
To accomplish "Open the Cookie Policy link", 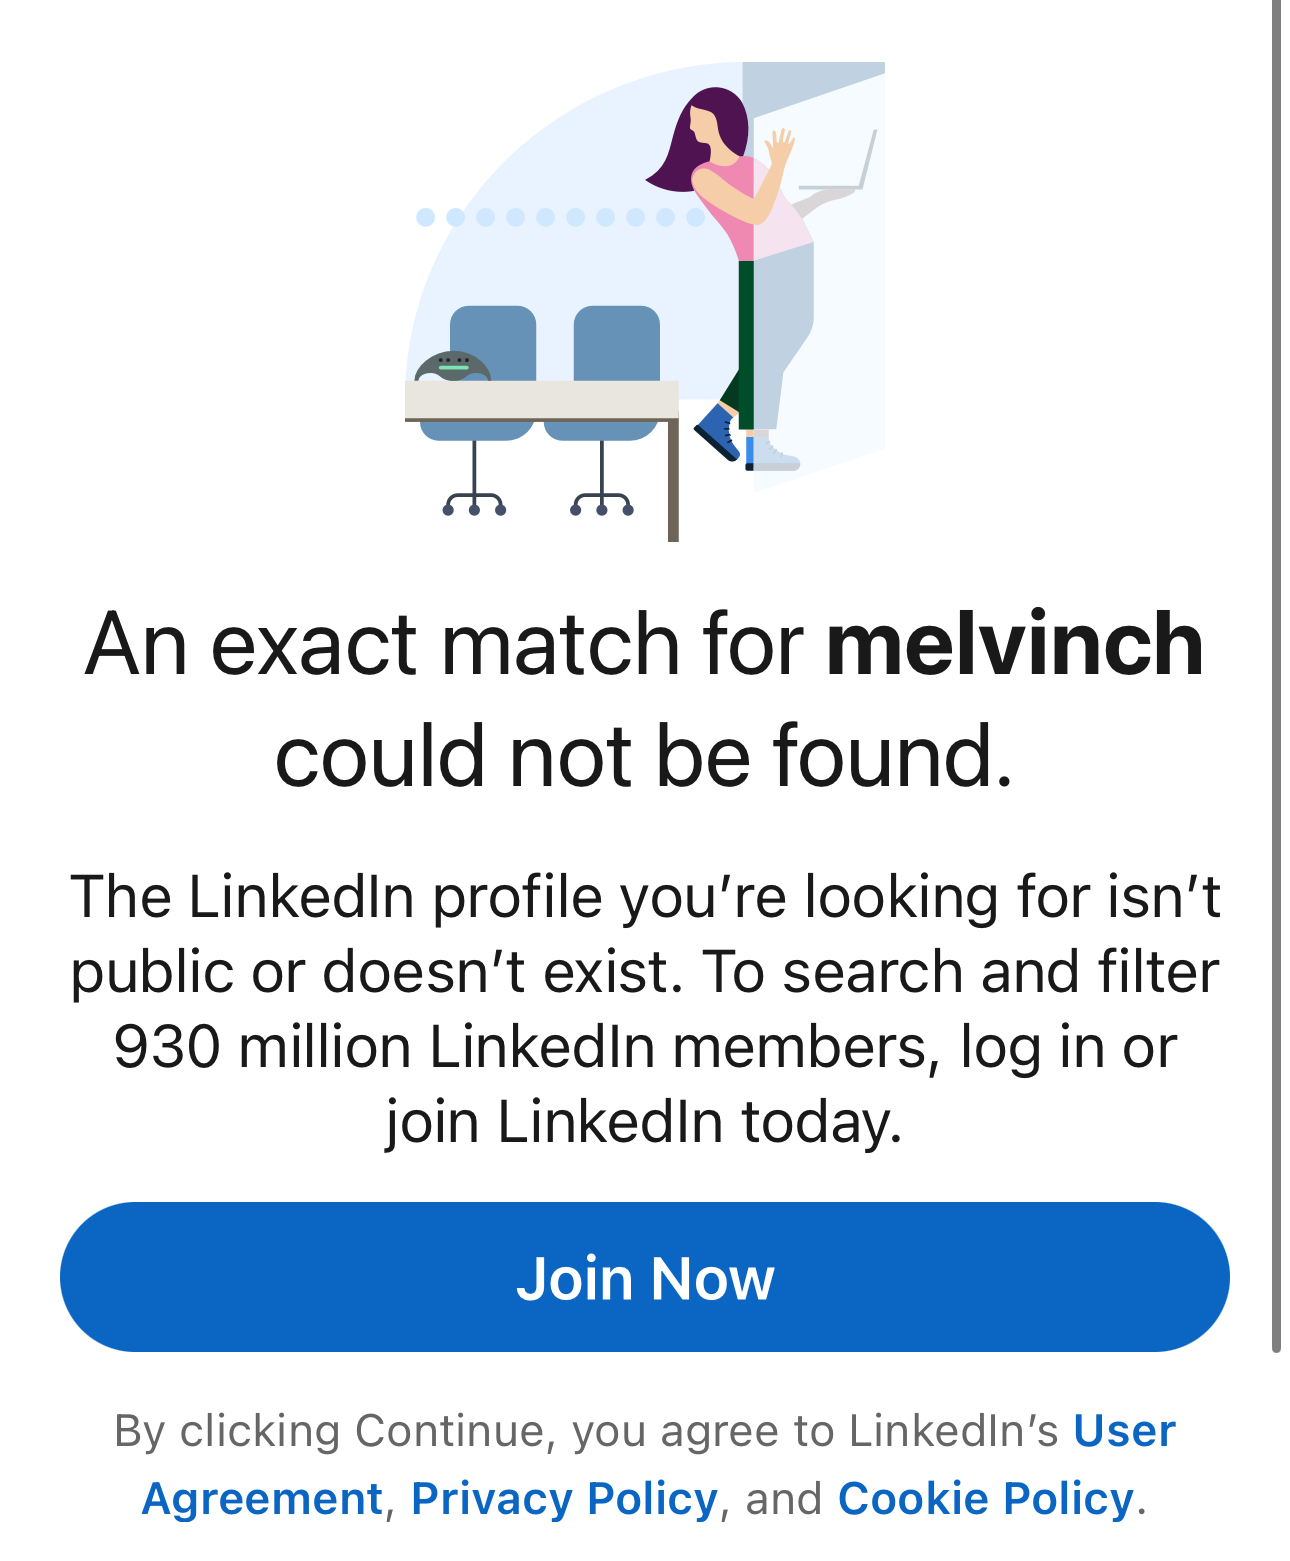I will coord(985,1498).
